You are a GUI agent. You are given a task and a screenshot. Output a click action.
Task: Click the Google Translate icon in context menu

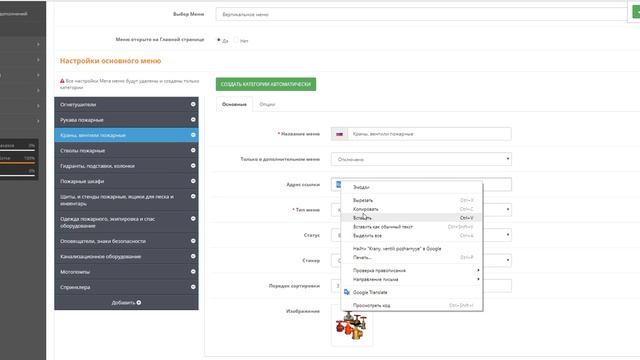click(347, 292)
